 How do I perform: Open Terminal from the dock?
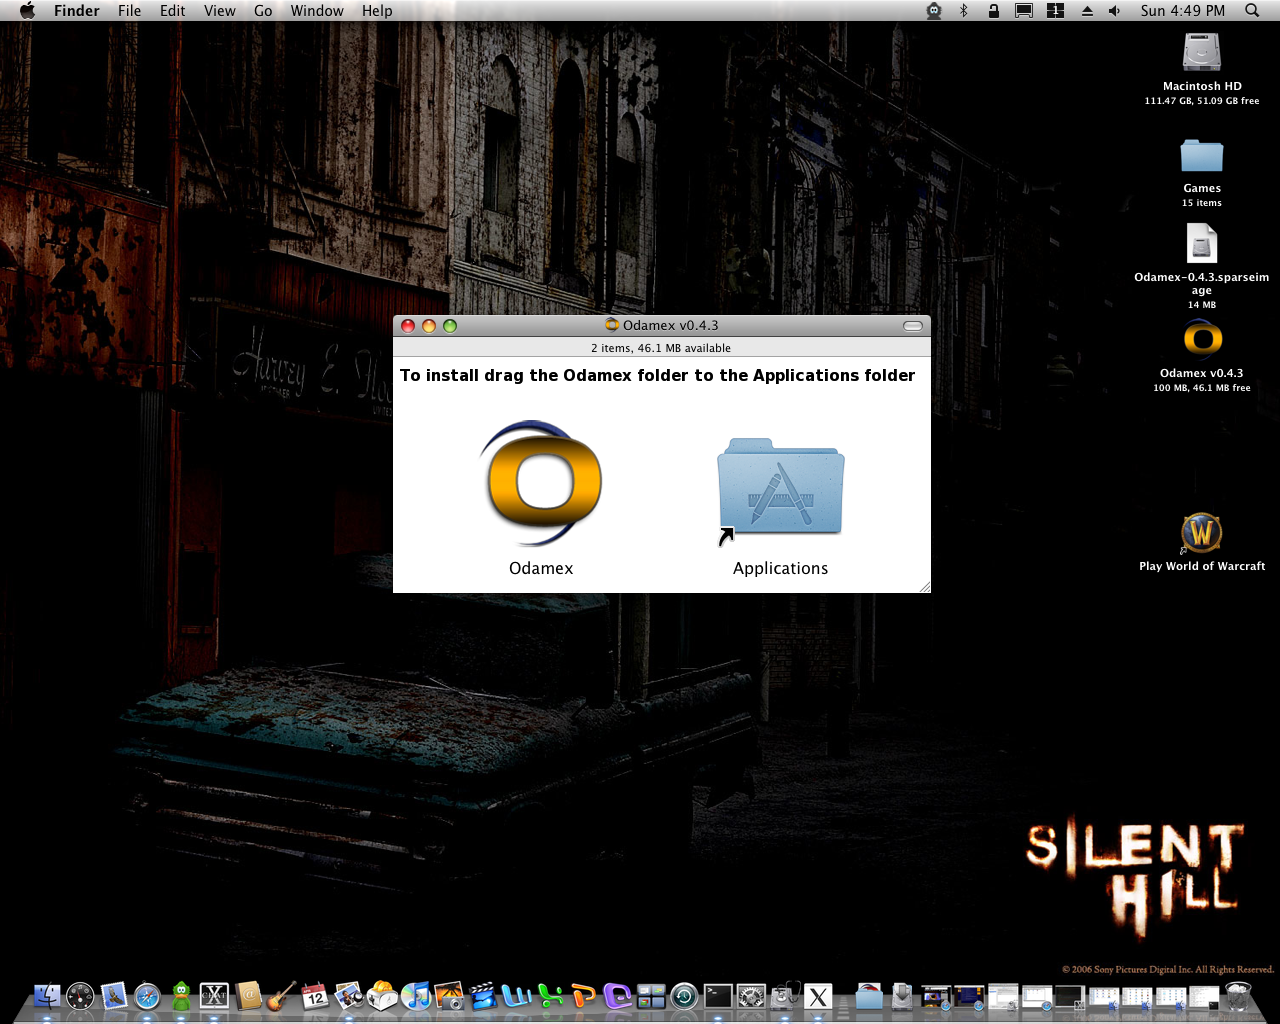[x=718, y=996]
